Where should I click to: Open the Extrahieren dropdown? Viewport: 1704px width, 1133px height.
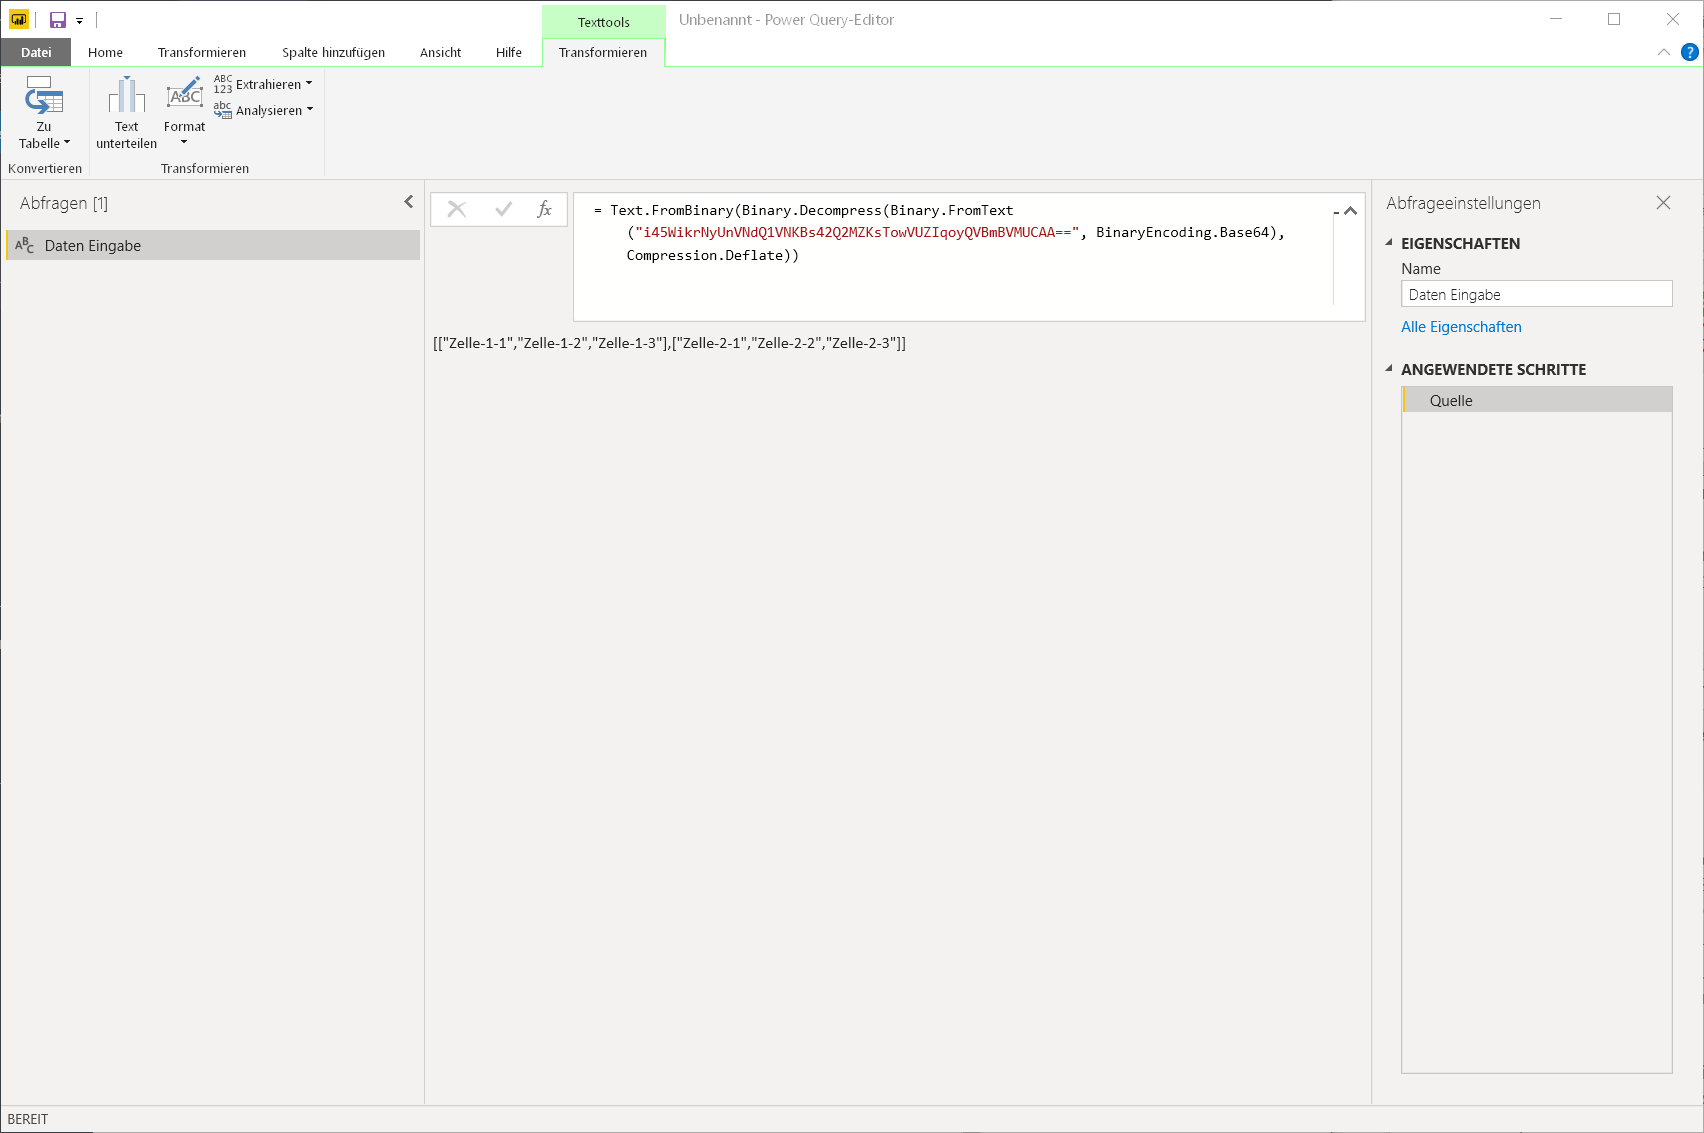(x=264, y=84)
